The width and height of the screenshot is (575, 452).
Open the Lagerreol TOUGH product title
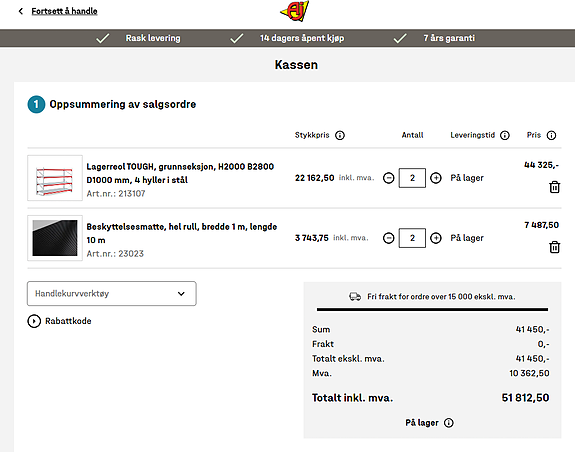[x=180, y=173]
